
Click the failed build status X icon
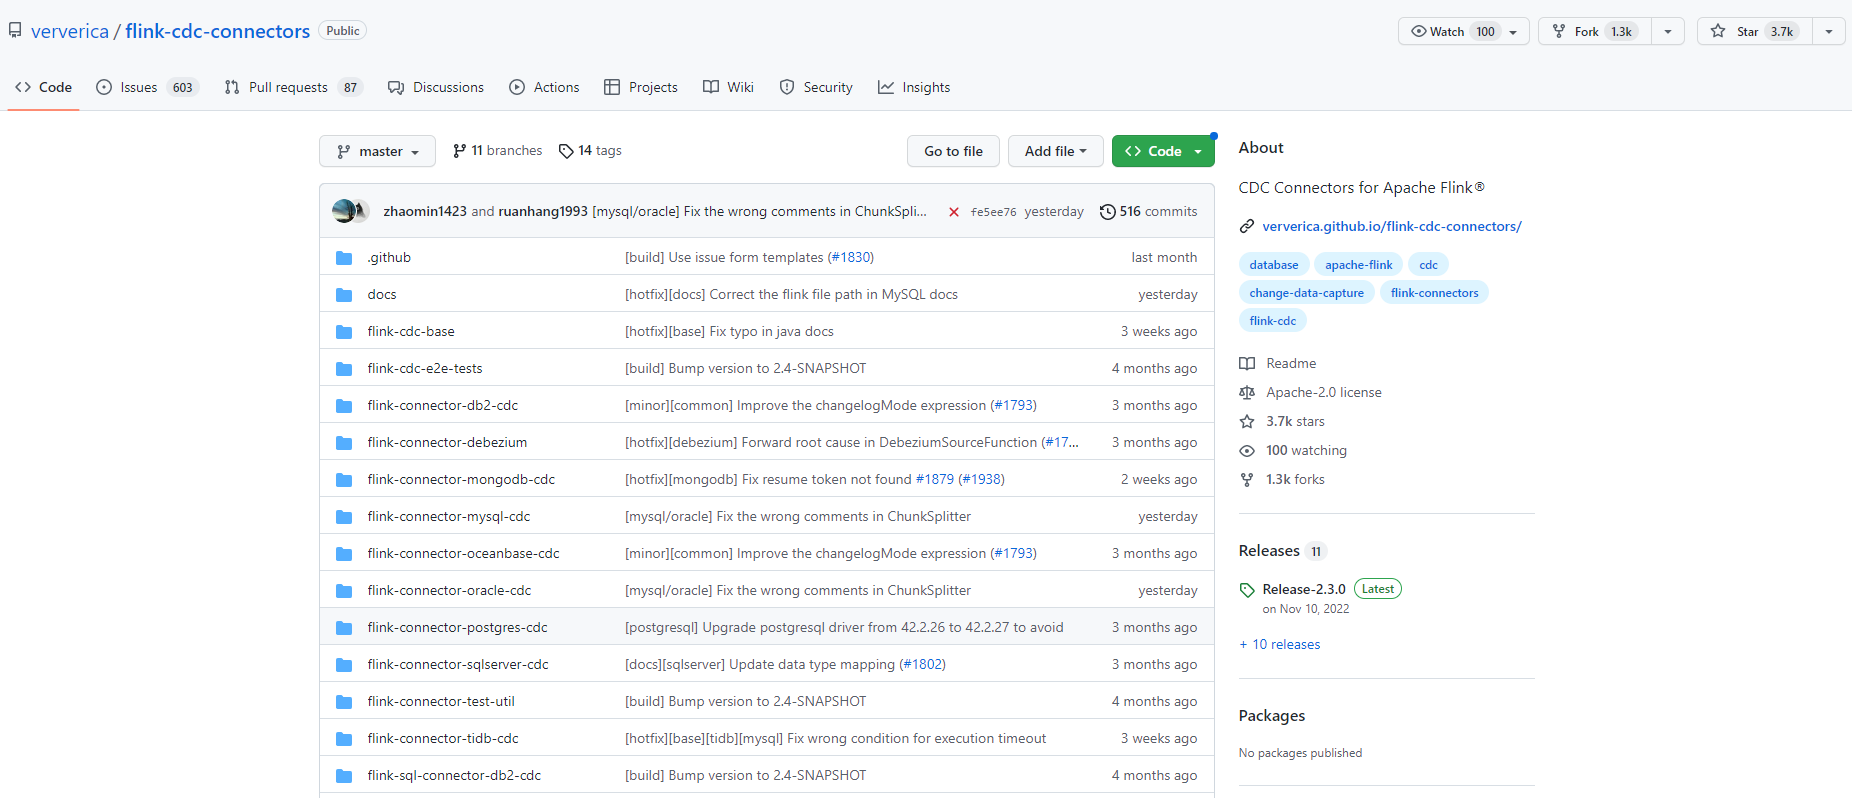(x=953, y=212)
